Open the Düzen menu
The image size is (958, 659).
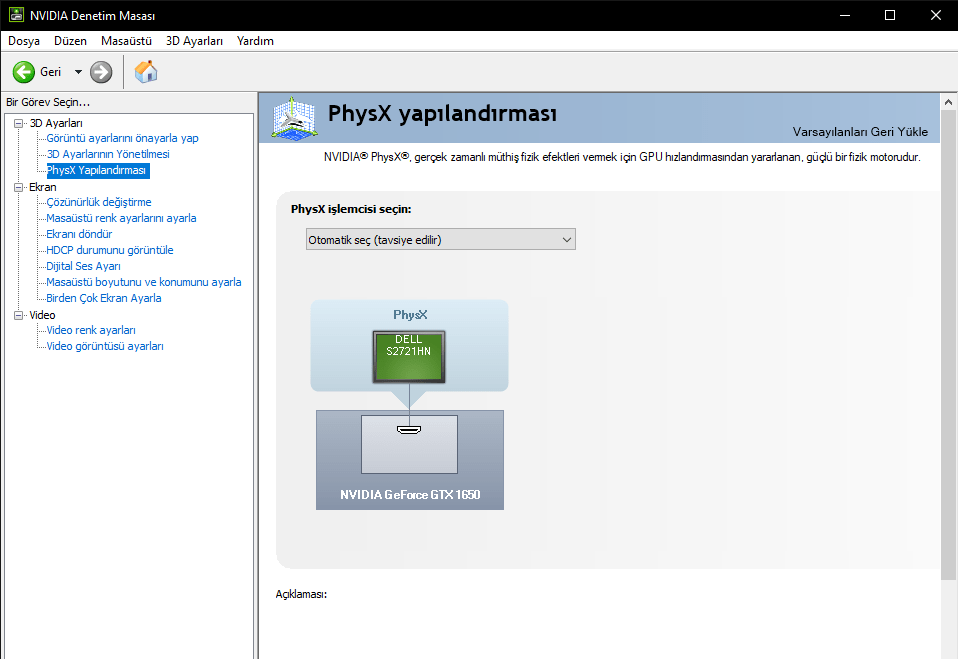click(x=70, y=41)
